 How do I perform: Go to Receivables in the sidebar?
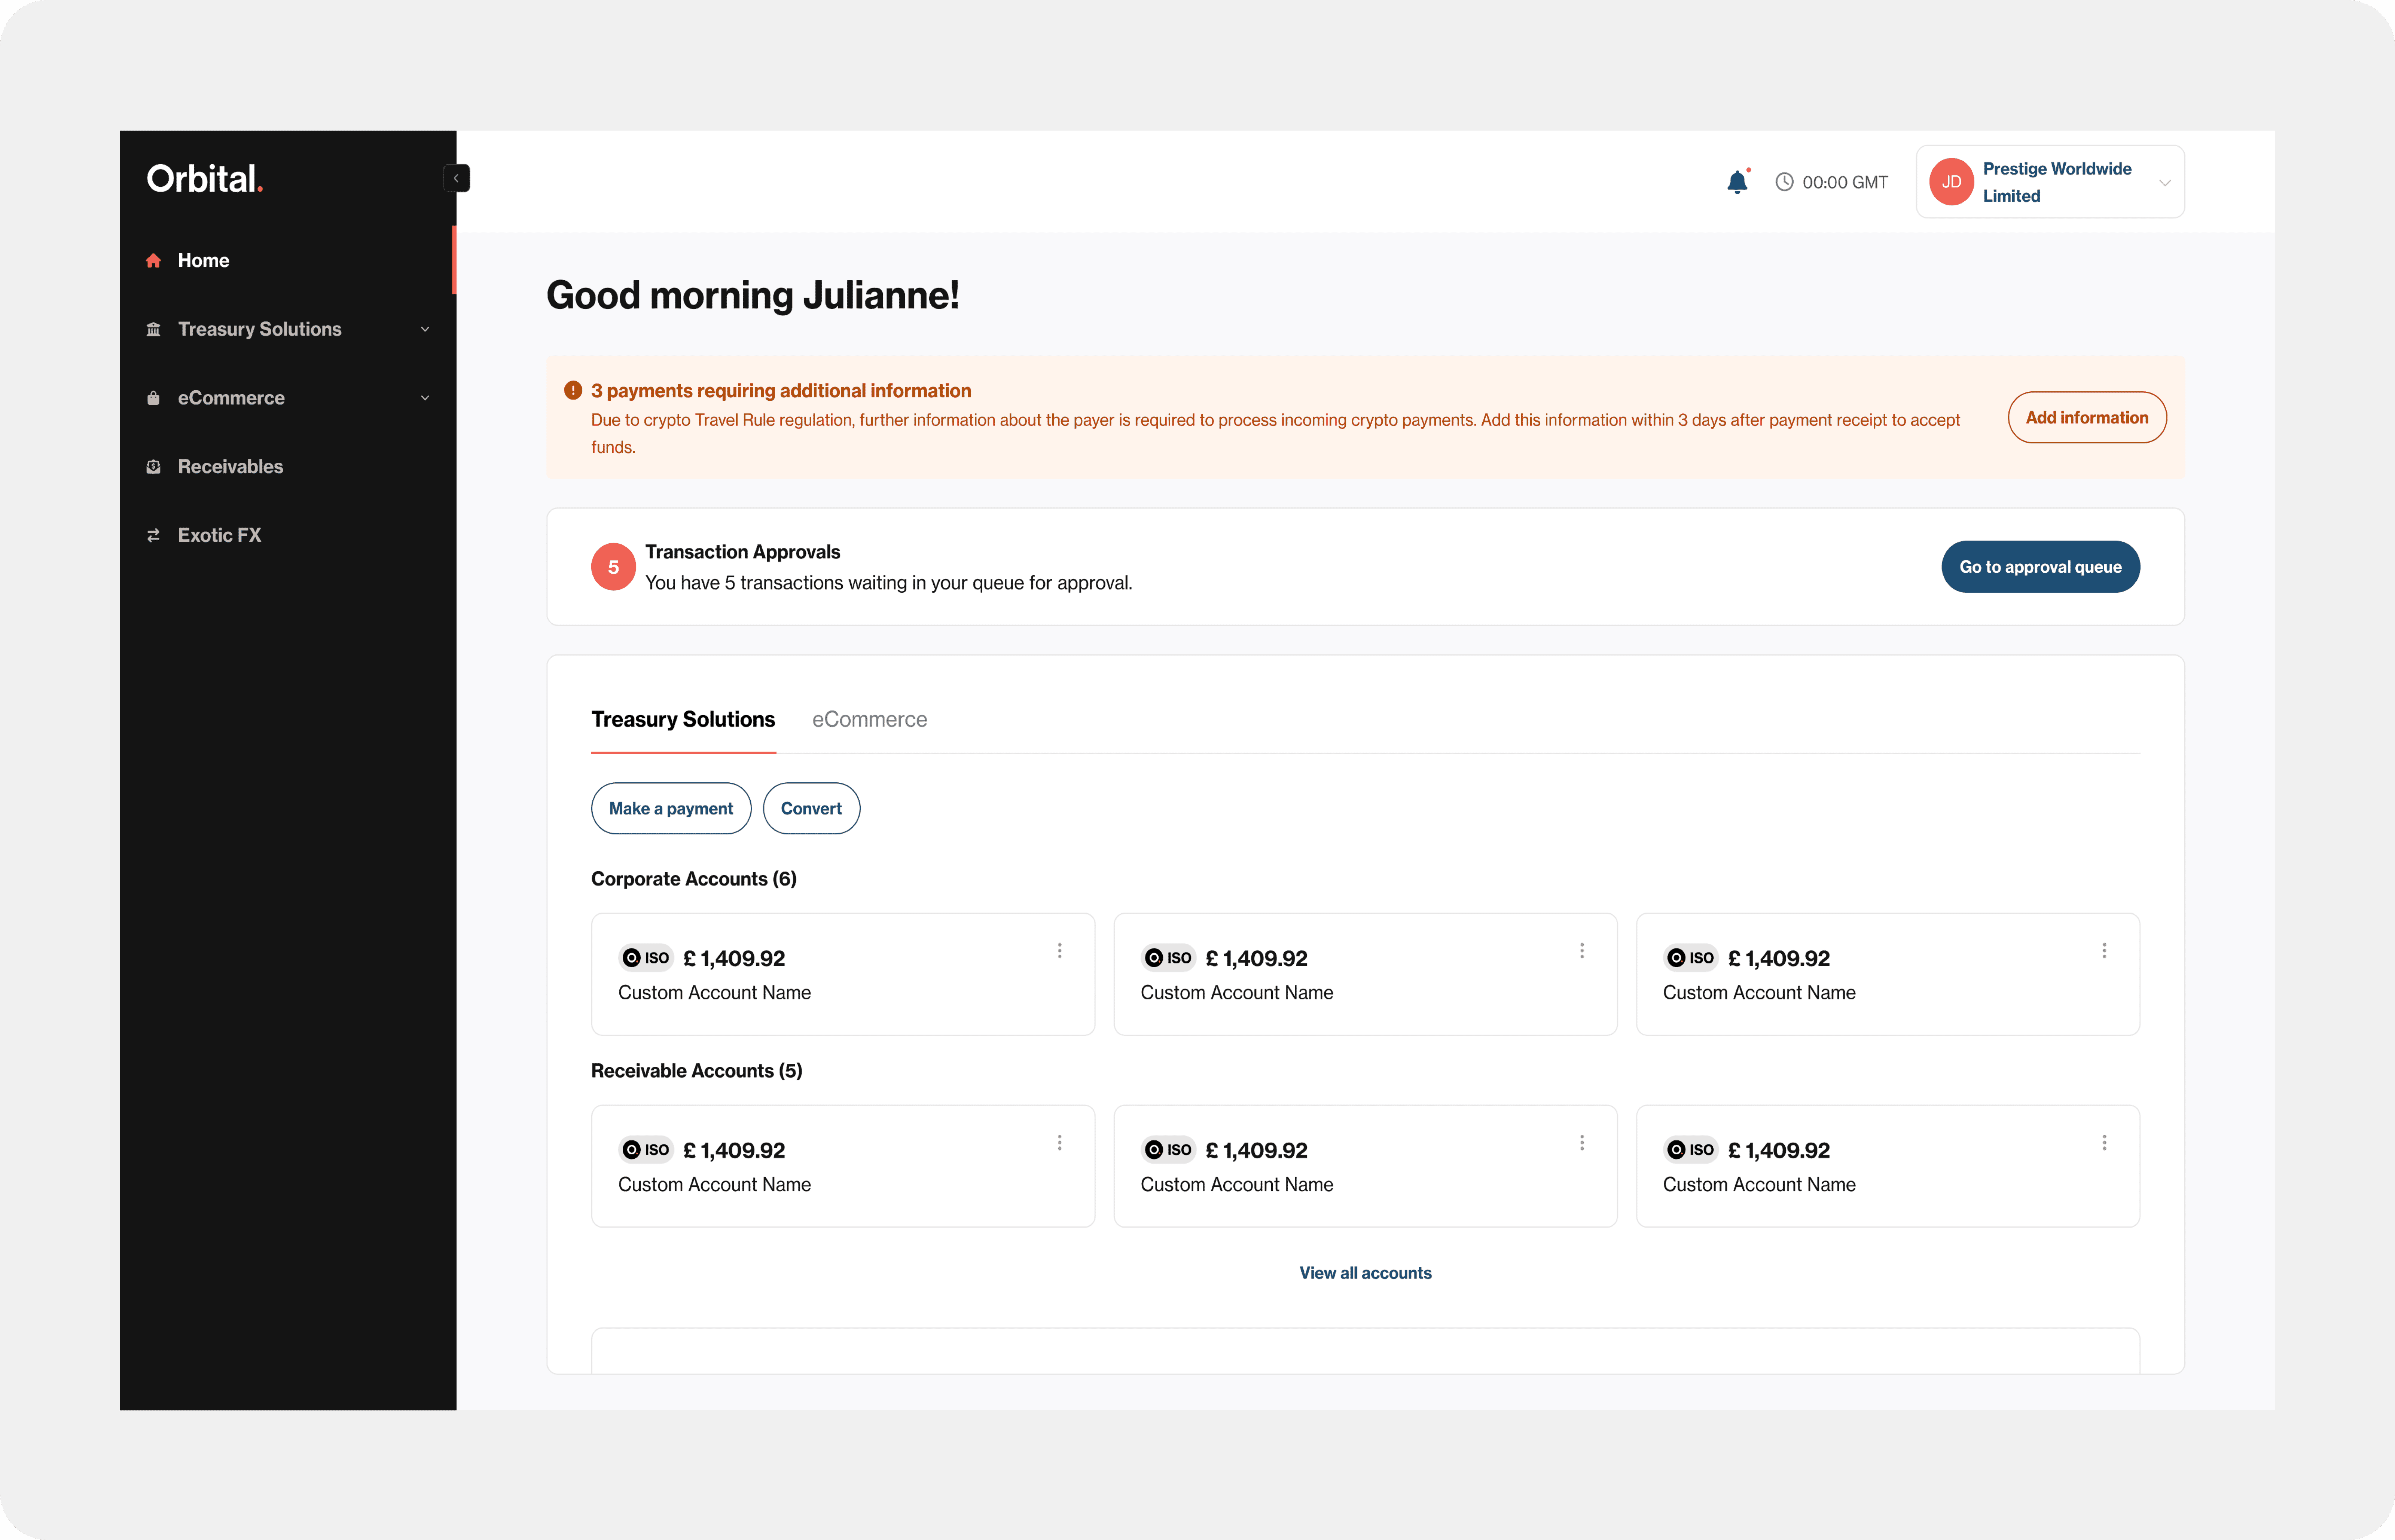pos(230,466)
